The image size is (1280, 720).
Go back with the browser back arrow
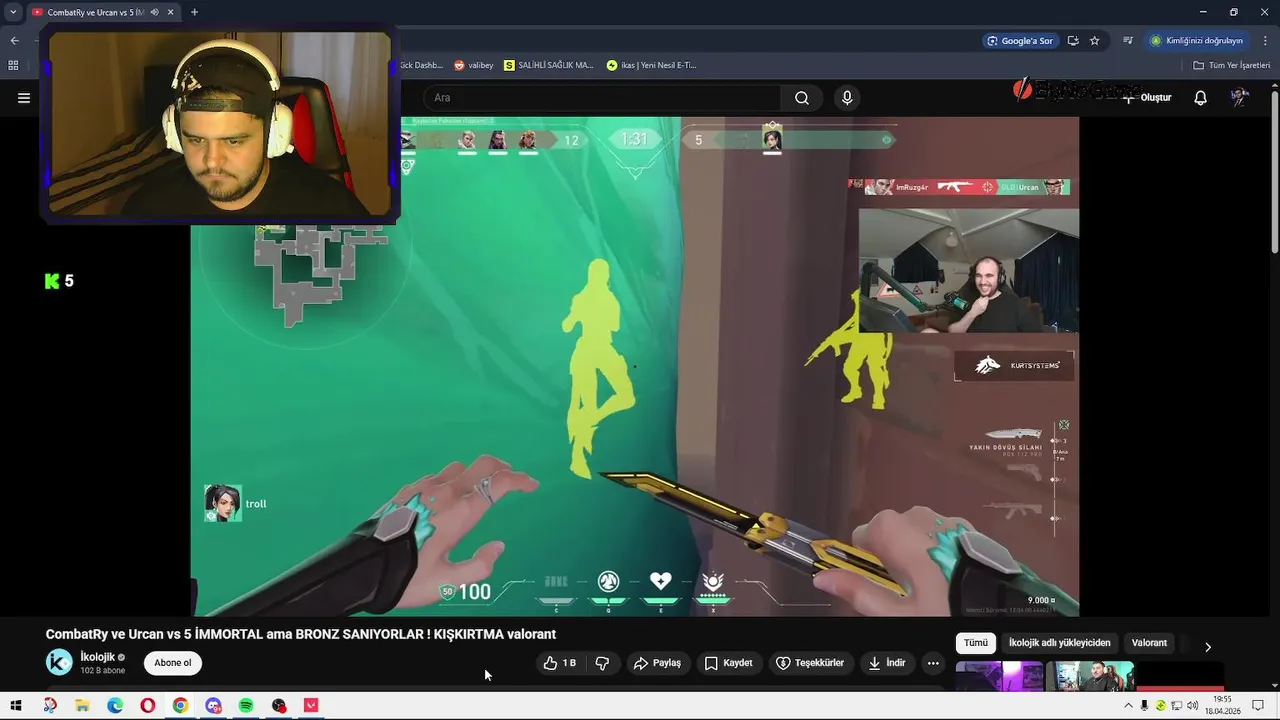14,41
